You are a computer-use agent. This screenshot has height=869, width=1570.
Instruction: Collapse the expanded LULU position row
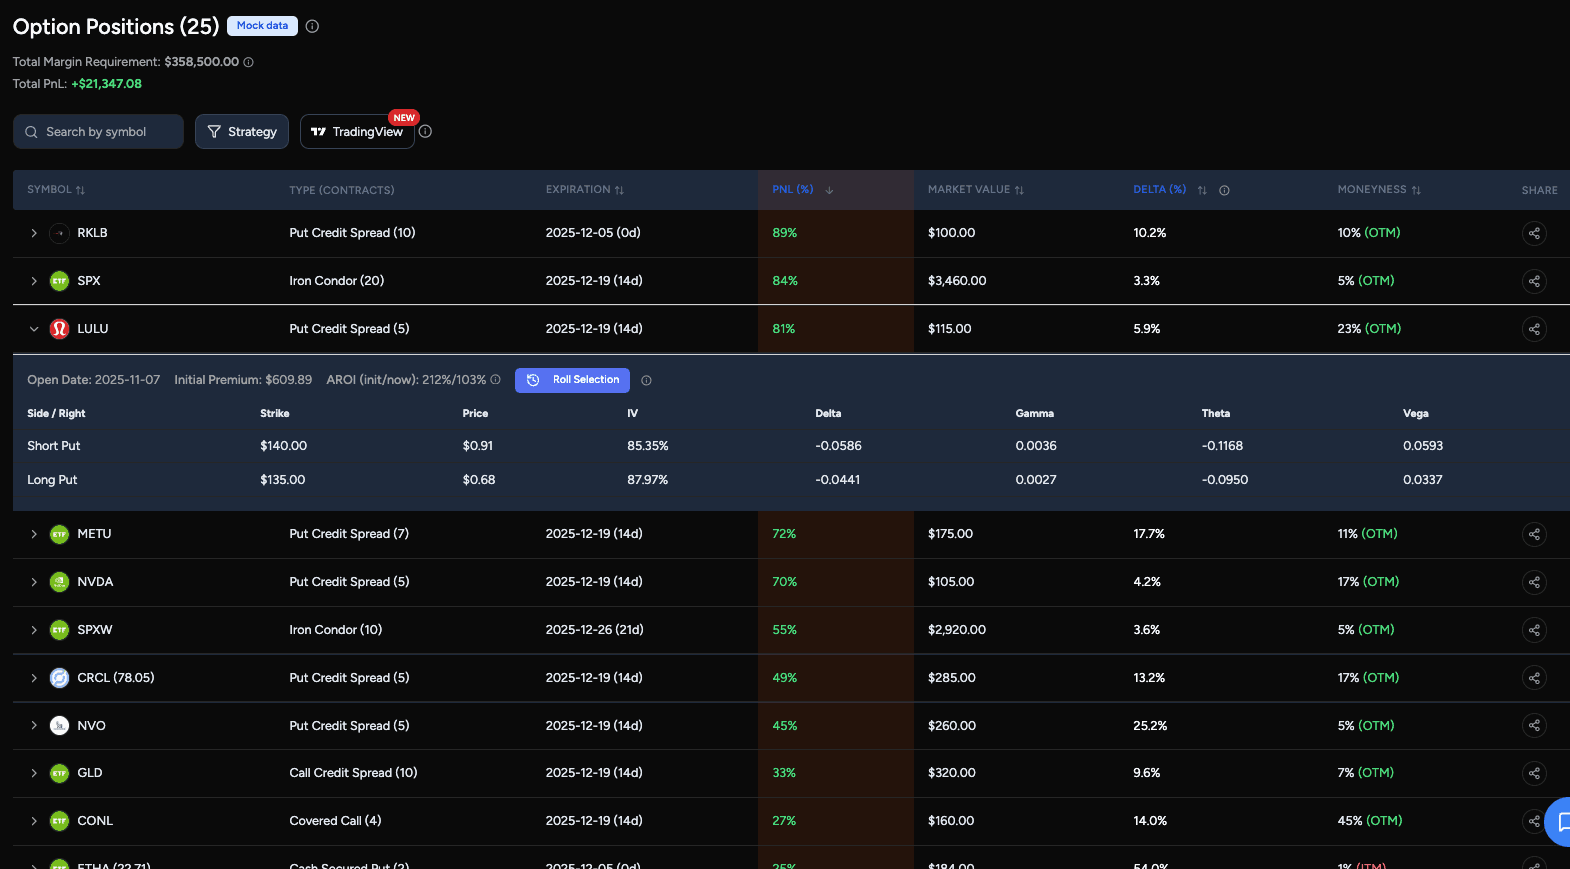click(x=34, y=329)
